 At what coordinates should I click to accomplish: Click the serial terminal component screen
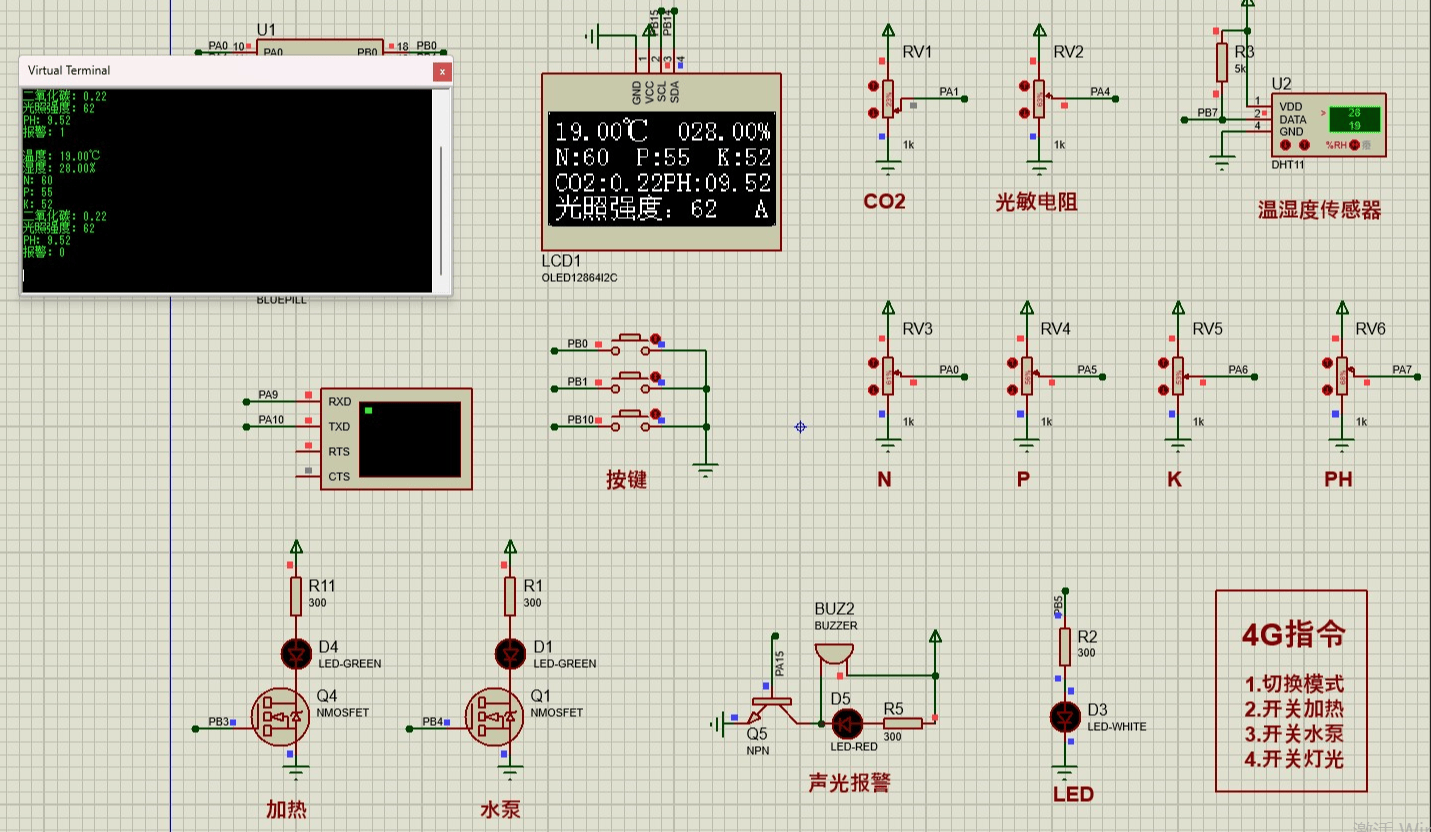click(x=409, y=439)
